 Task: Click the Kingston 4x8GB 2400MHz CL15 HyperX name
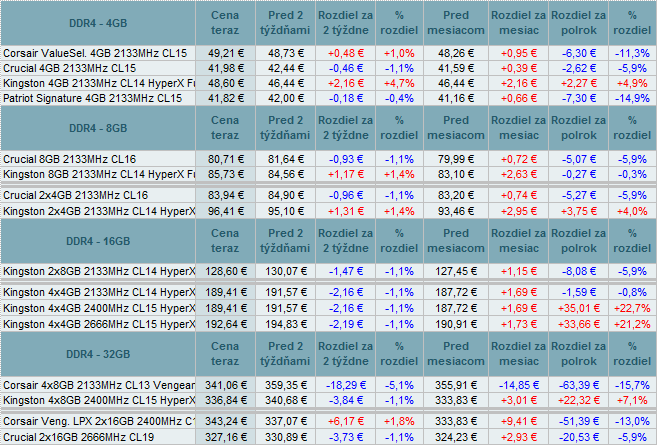99,400
